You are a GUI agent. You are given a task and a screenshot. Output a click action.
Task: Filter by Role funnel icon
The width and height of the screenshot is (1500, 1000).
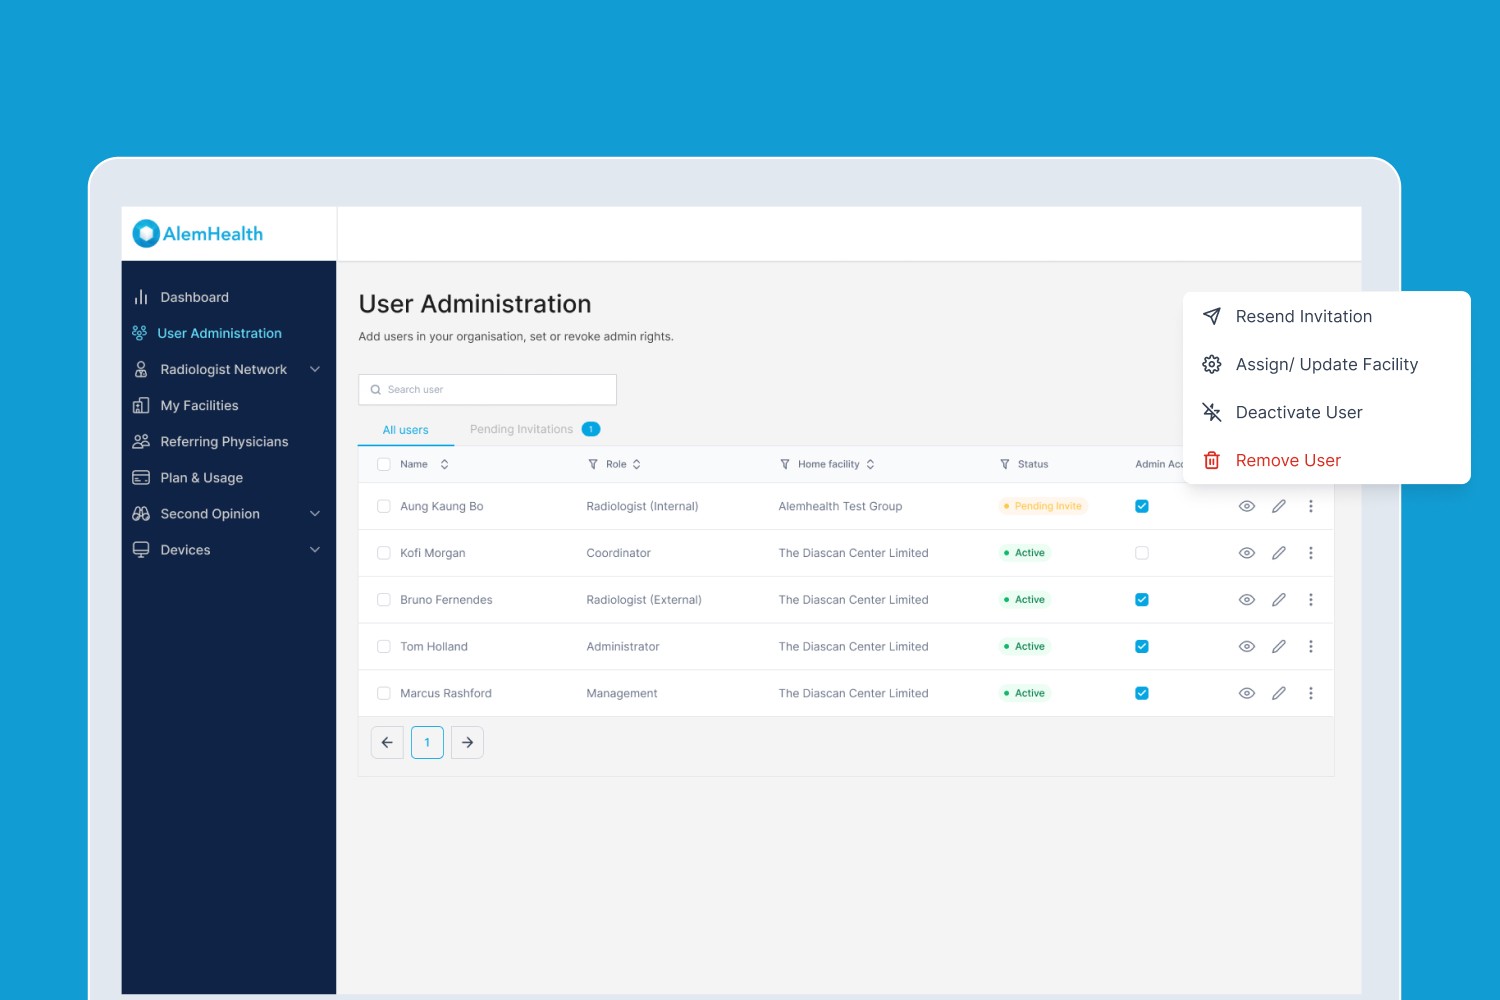tap(593, 464)
